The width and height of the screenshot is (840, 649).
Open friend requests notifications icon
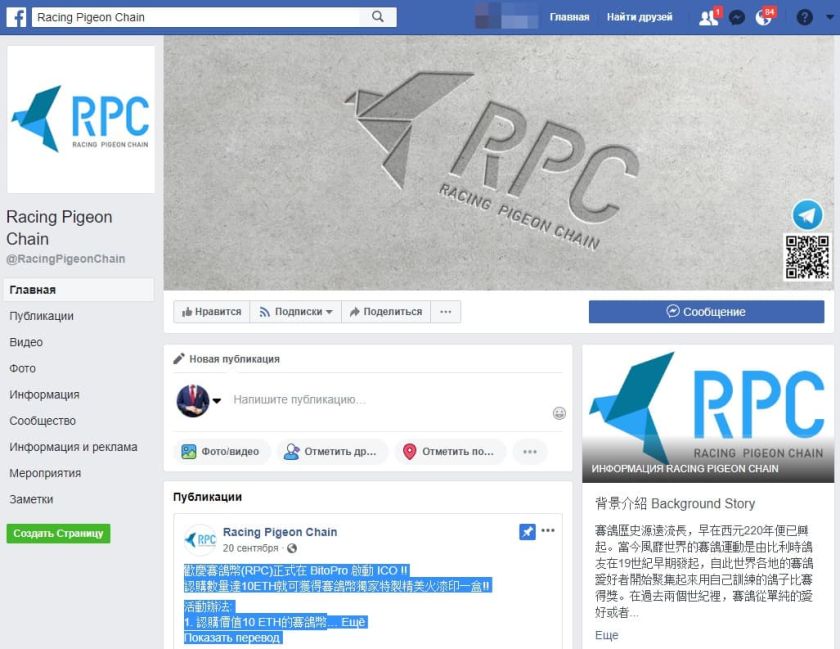coord(709,18)
